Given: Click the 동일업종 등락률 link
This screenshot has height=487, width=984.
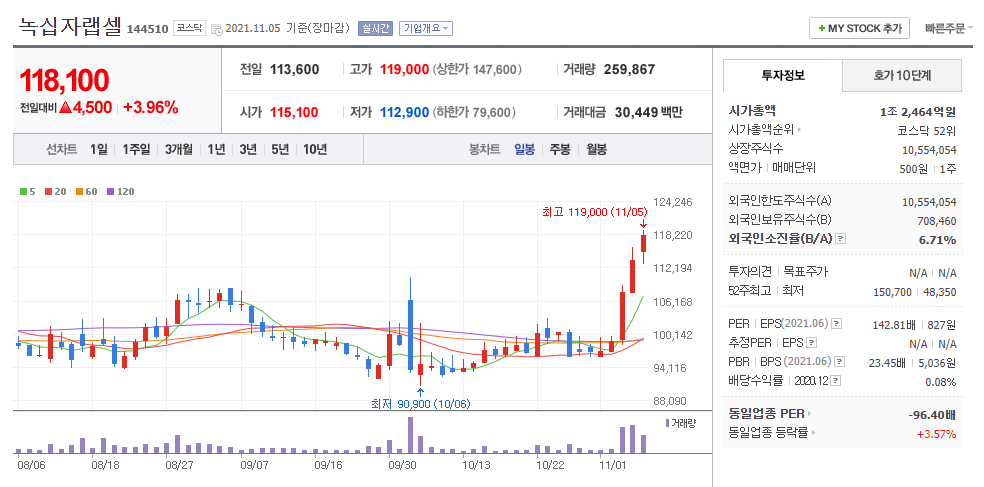Looking at the screenshot, I should (x=768, y=433).
